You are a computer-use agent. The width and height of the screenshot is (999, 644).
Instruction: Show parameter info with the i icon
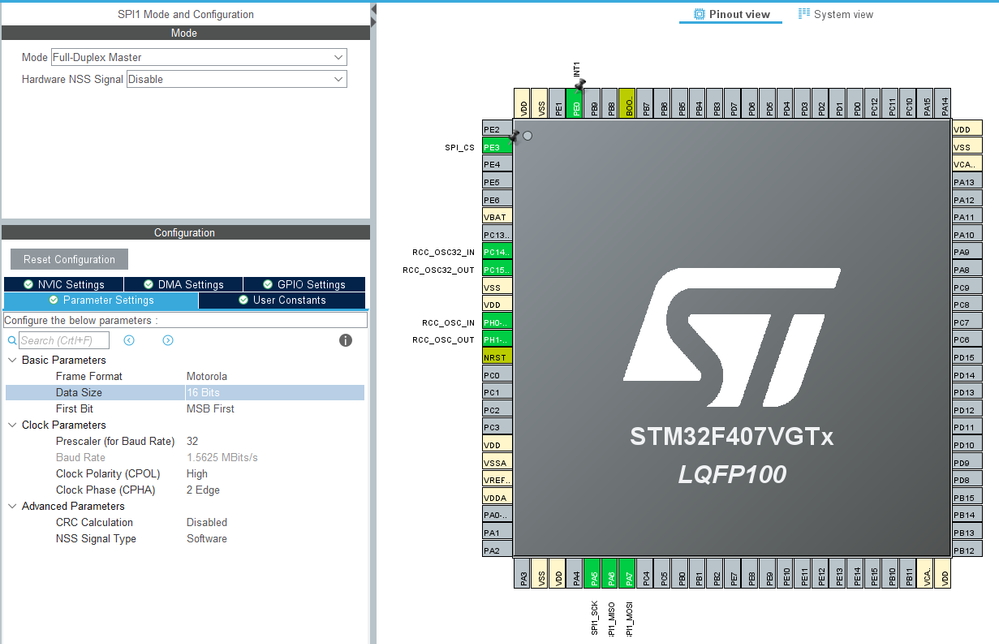[x=345, y=341]
